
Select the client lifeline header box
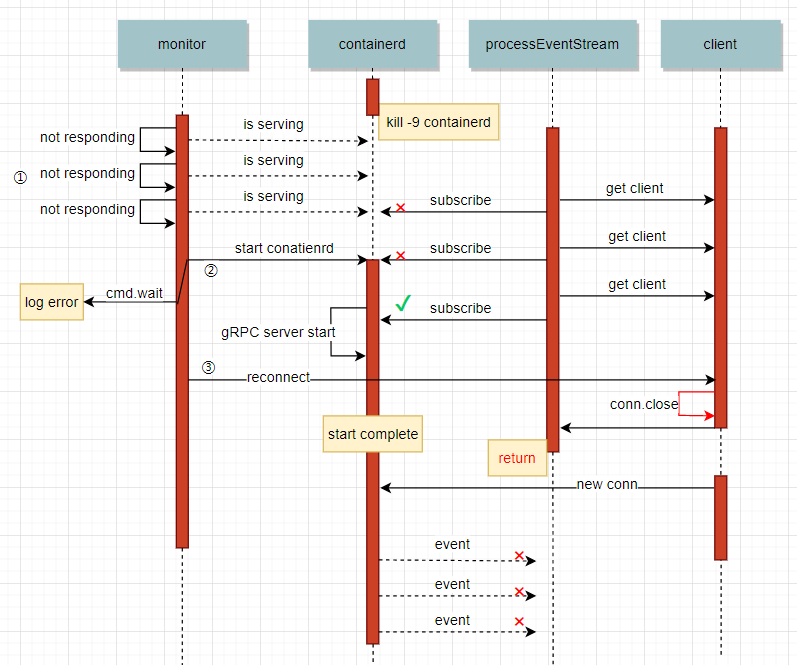(720, 44)
